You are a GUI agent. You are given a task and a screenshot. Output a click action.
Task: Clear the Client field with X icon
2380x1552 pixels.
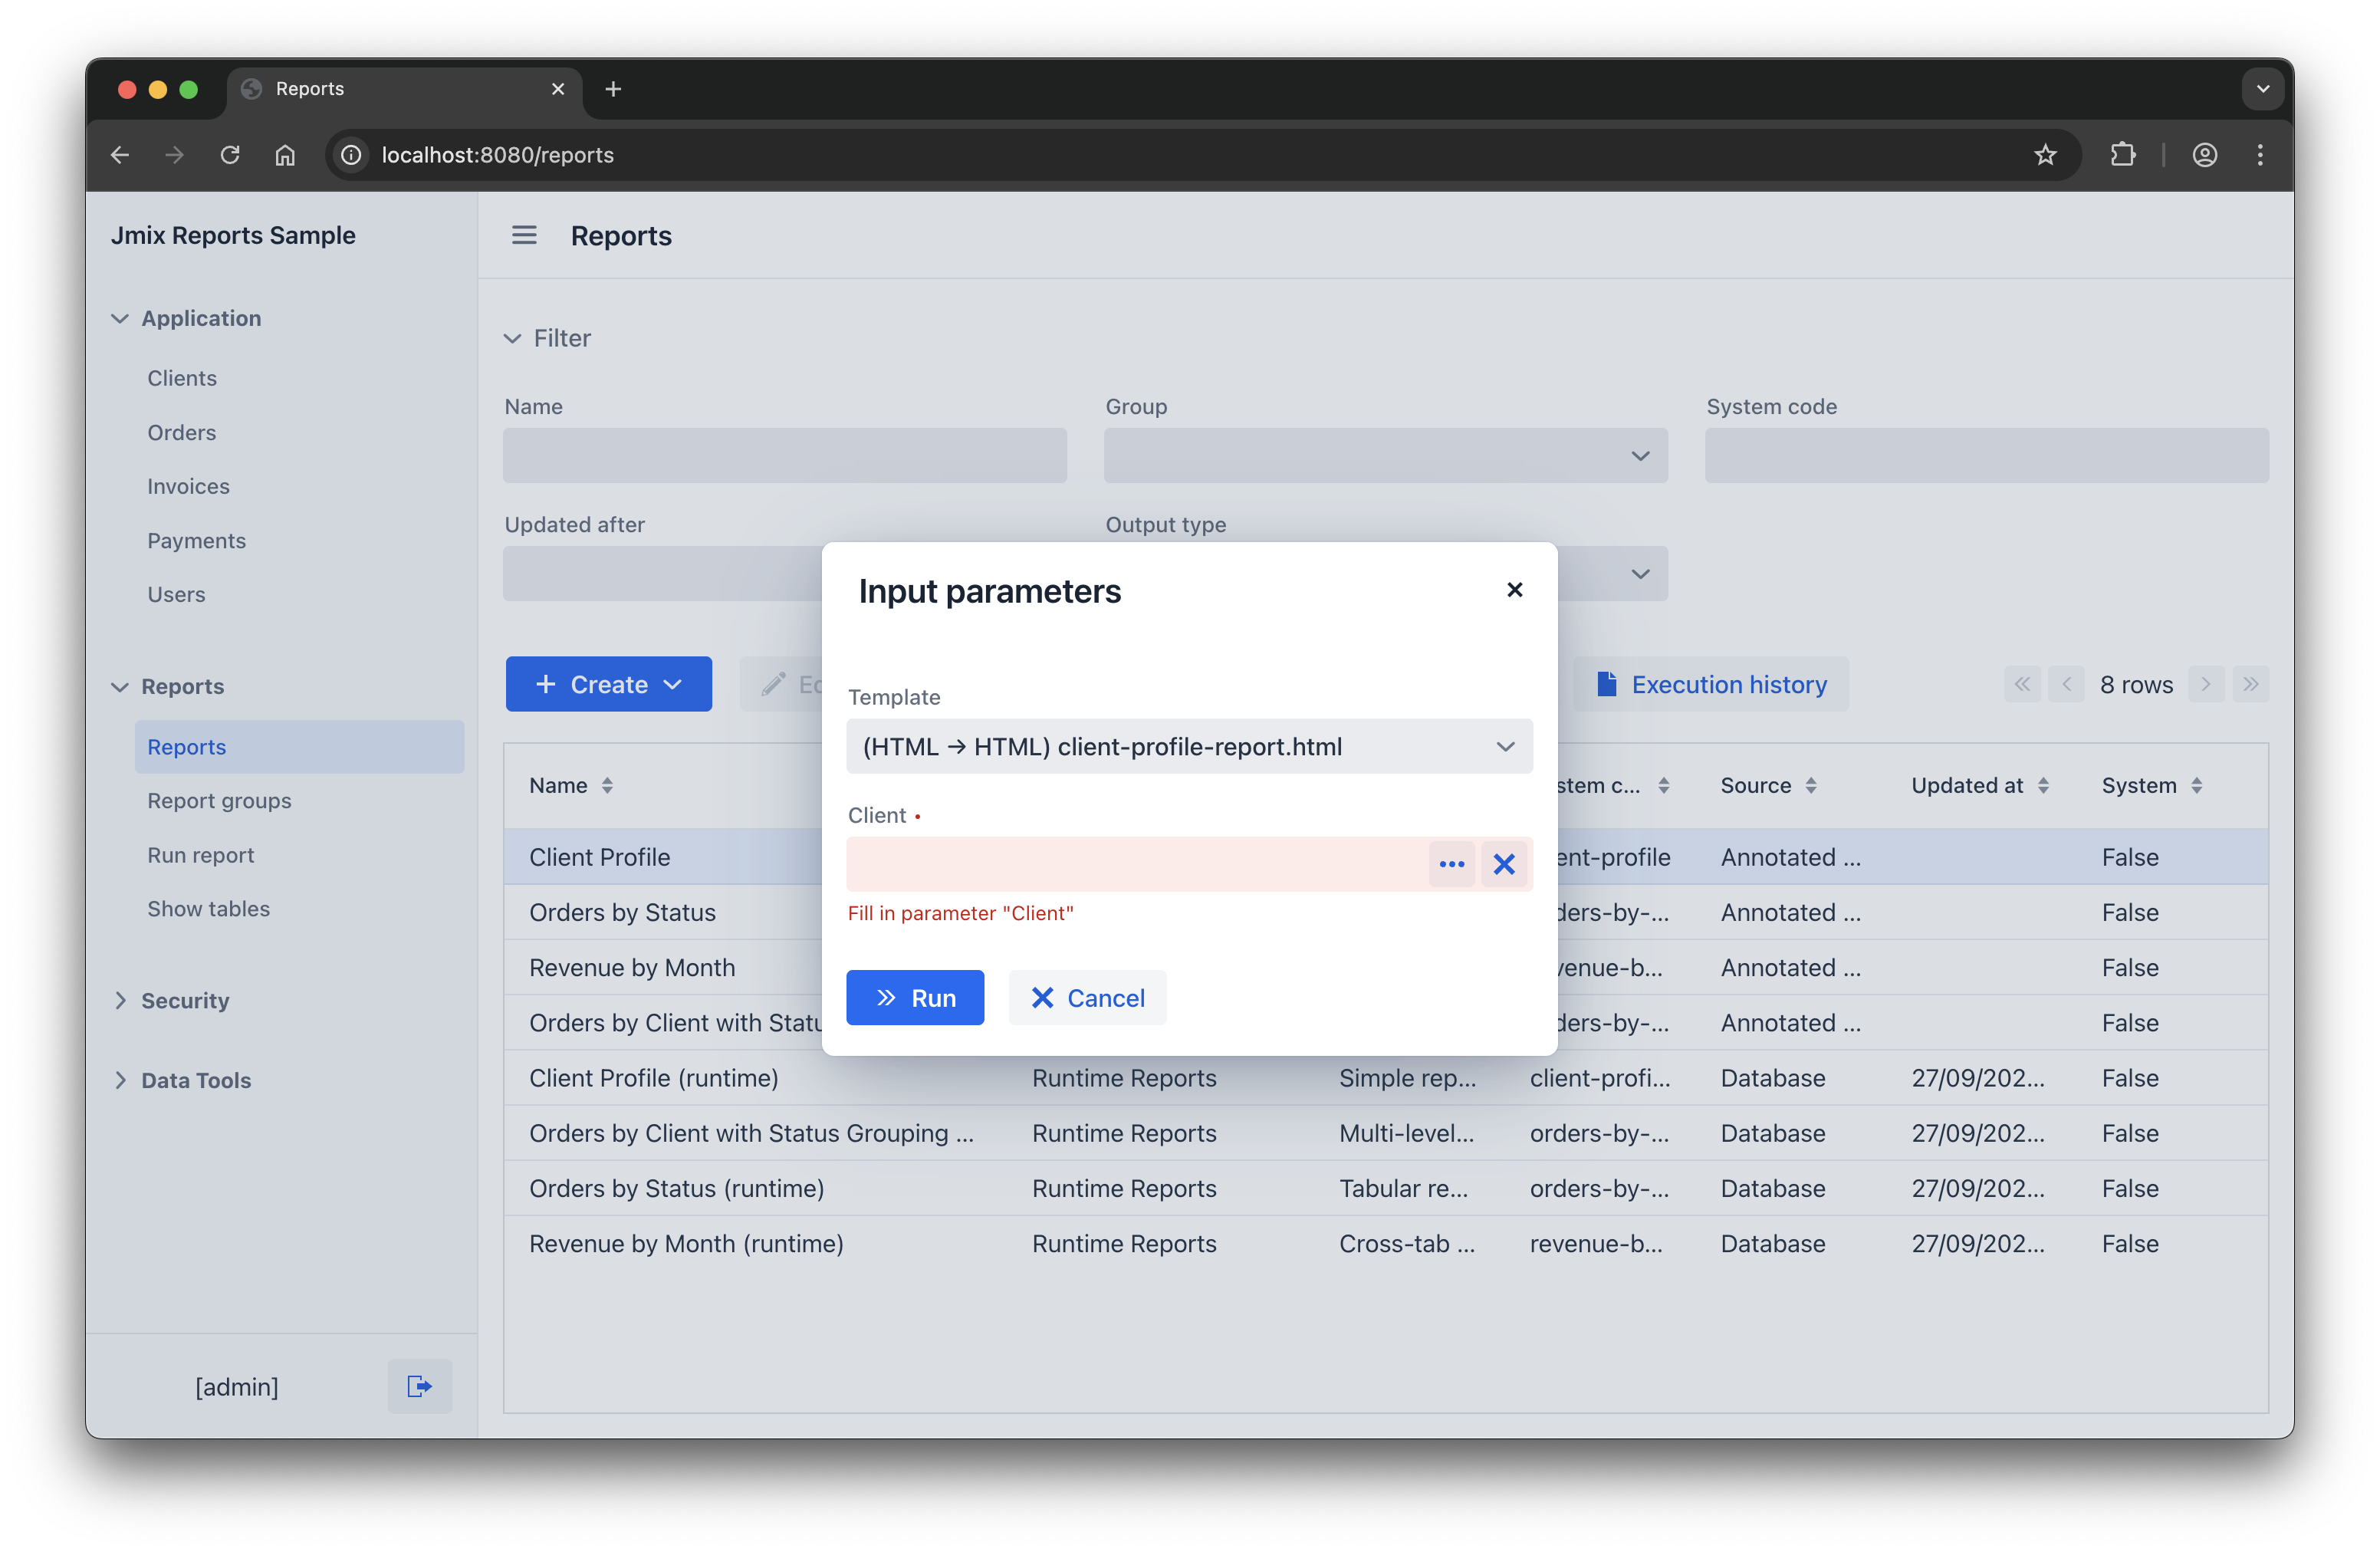pyautogui.click(x=1503, y=864)
